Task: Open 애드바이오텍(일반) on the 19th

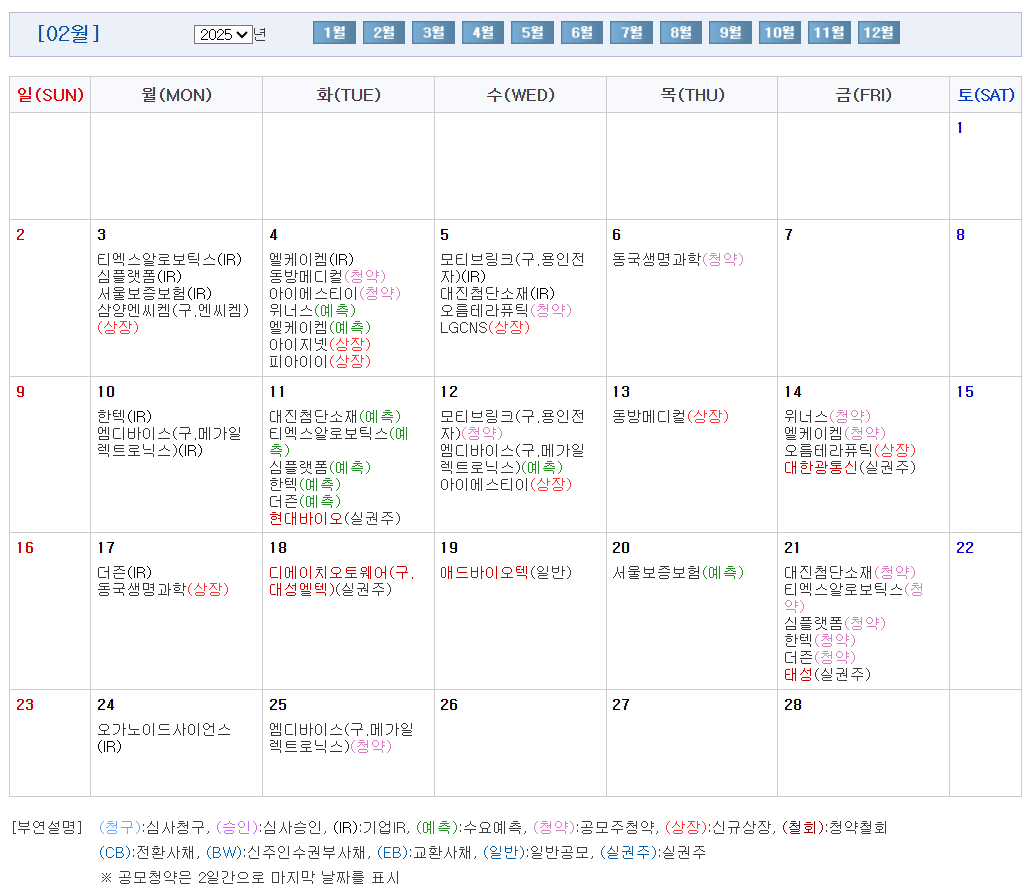Action: (x=506, y=572)
